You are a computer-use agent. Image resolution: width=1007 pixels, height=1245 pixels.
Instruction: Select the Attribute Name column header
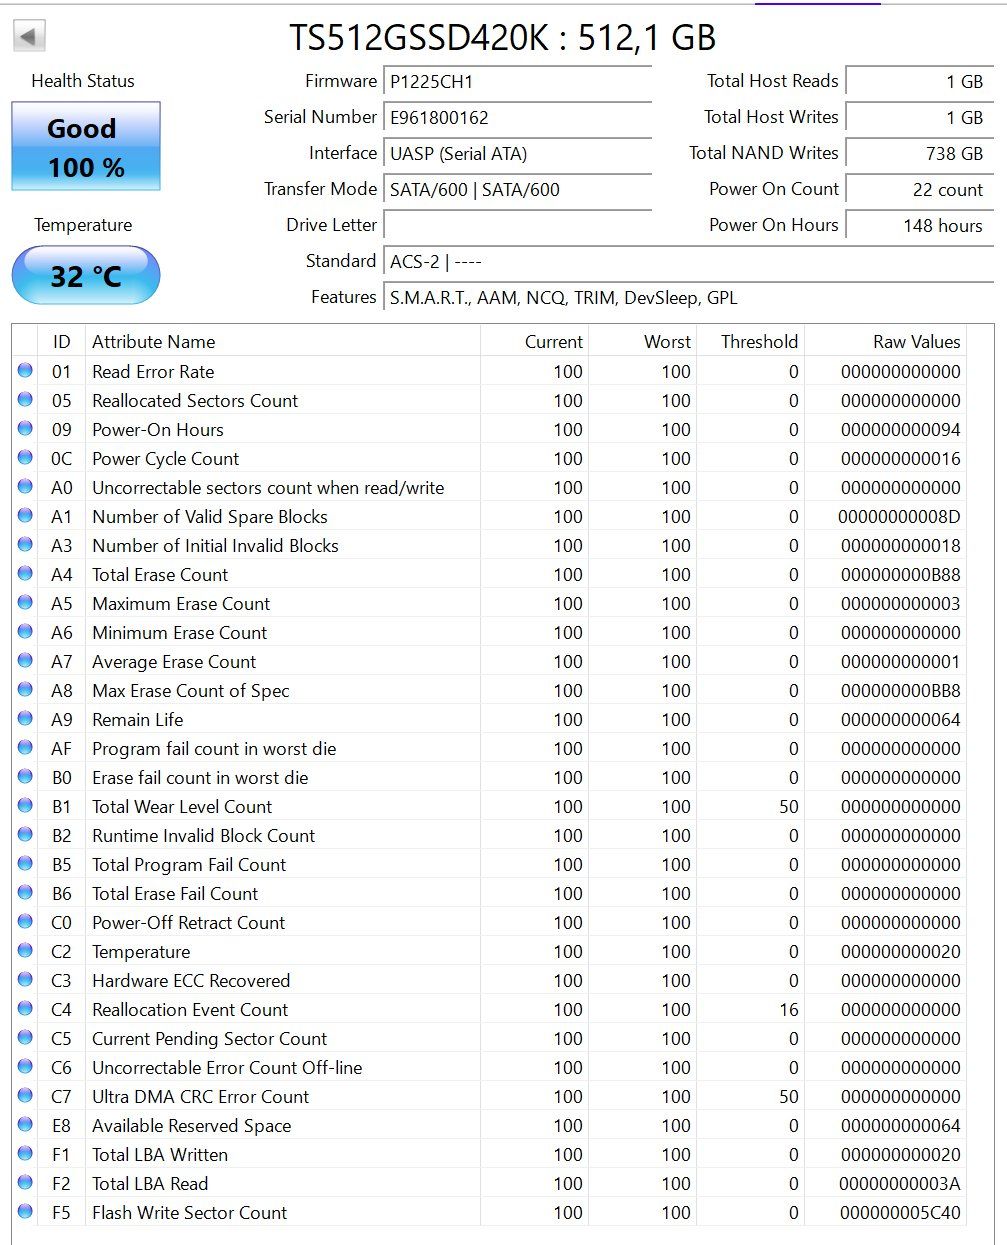pos(283,341)
